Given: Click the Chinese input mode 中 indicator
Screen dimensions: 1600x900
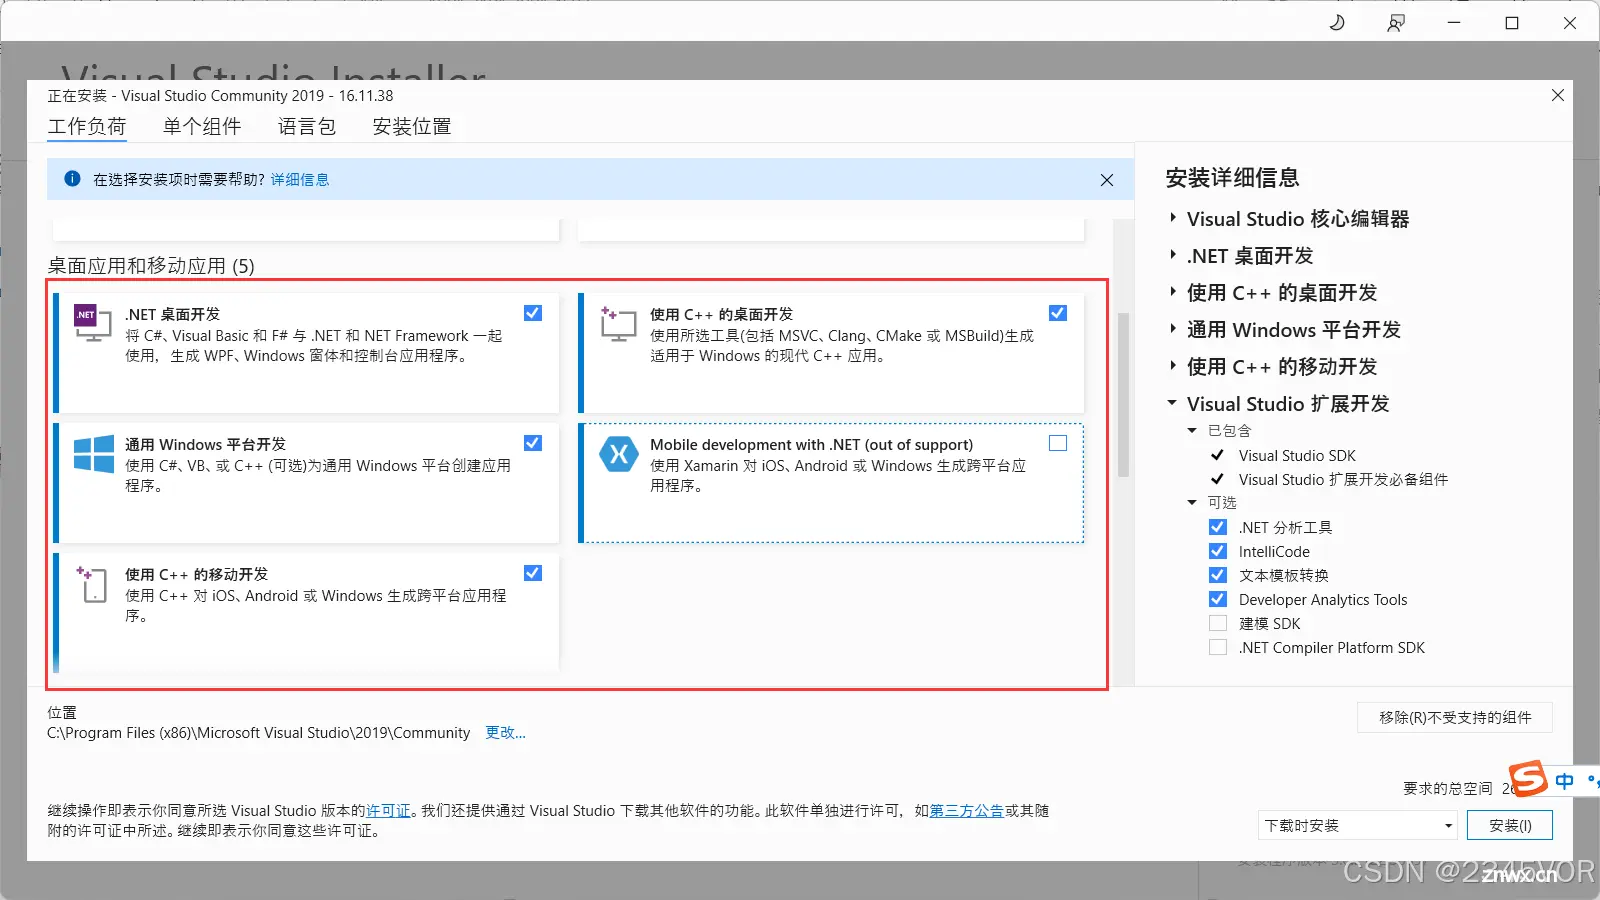Looking at the screenshot, I should click(x=1565, y=781).
